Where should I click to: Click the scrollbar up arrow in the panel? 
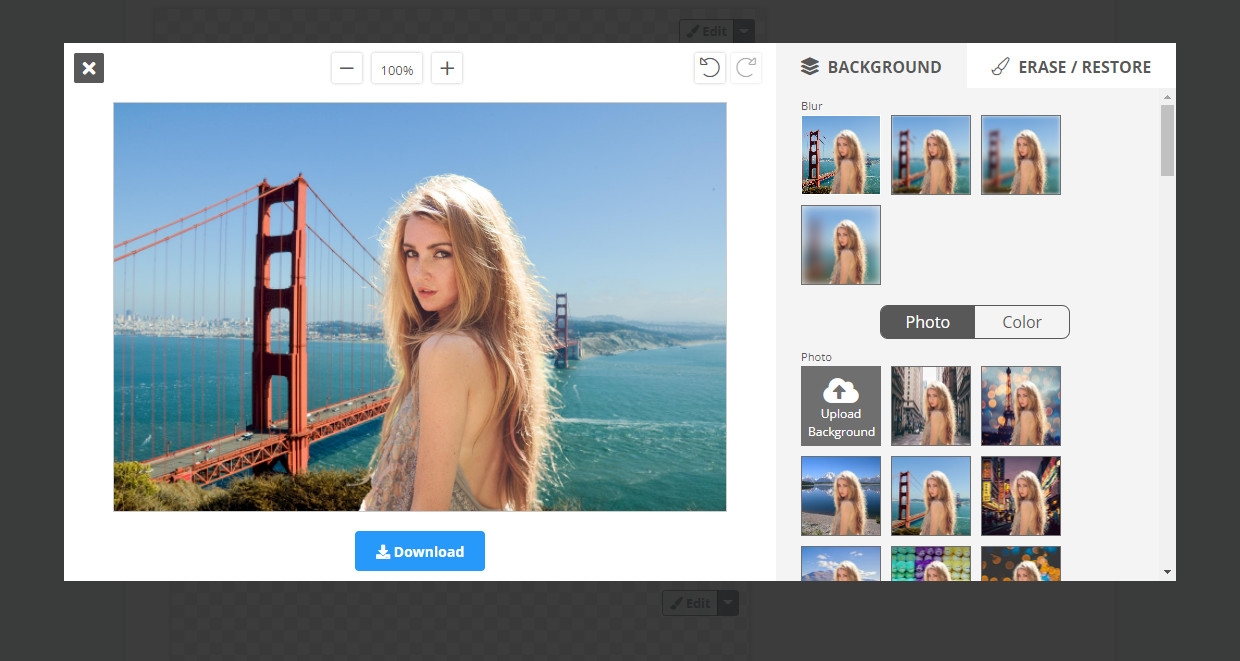tap(1167, 97)
